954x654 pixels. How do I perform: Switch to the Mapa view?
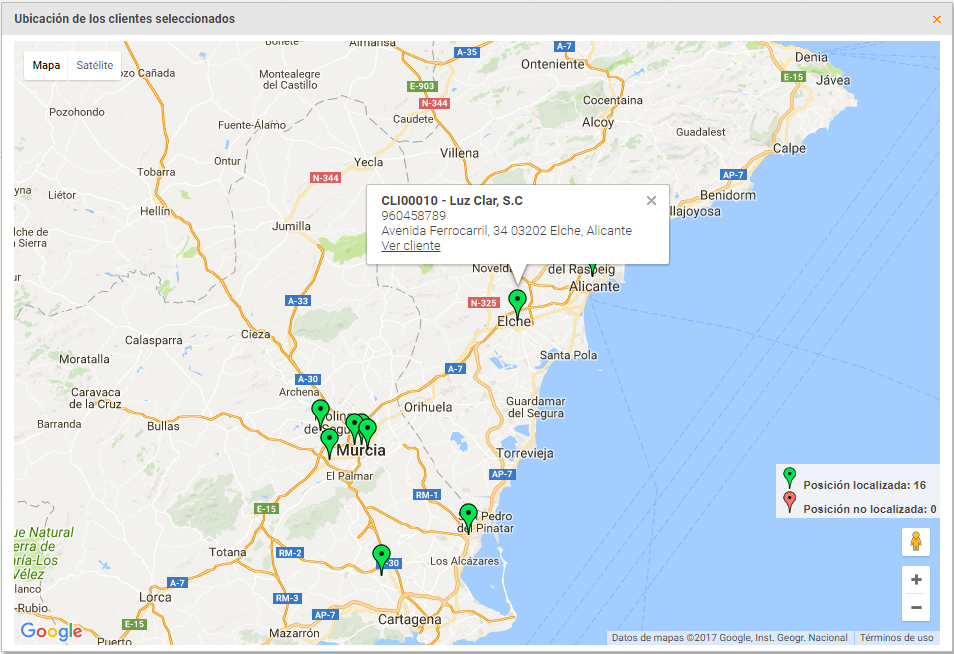(46, 66)
